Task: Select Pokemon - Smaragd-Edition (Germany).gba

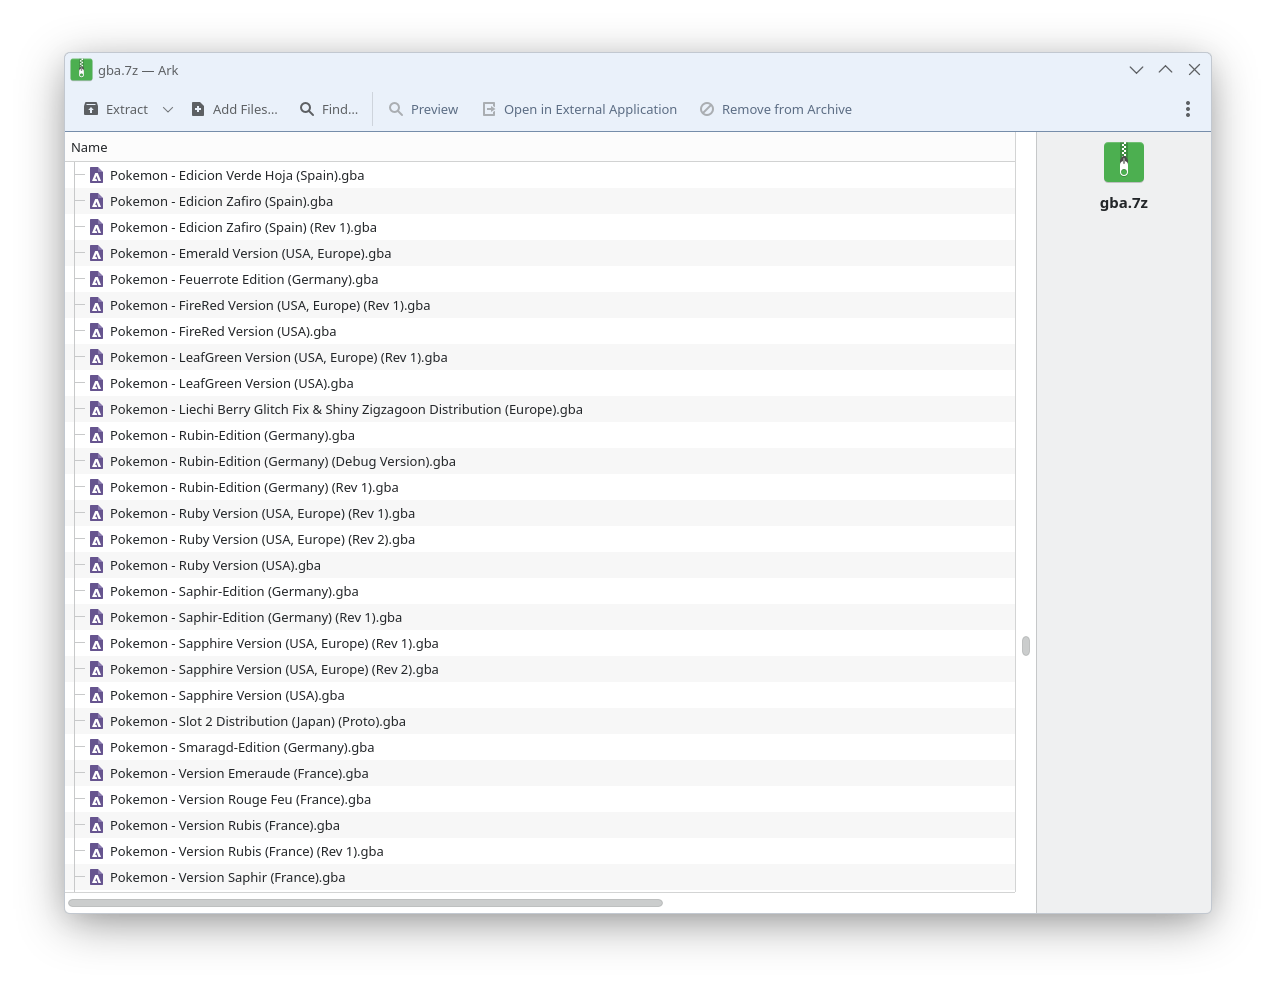Action: click(x=540, y=747)
